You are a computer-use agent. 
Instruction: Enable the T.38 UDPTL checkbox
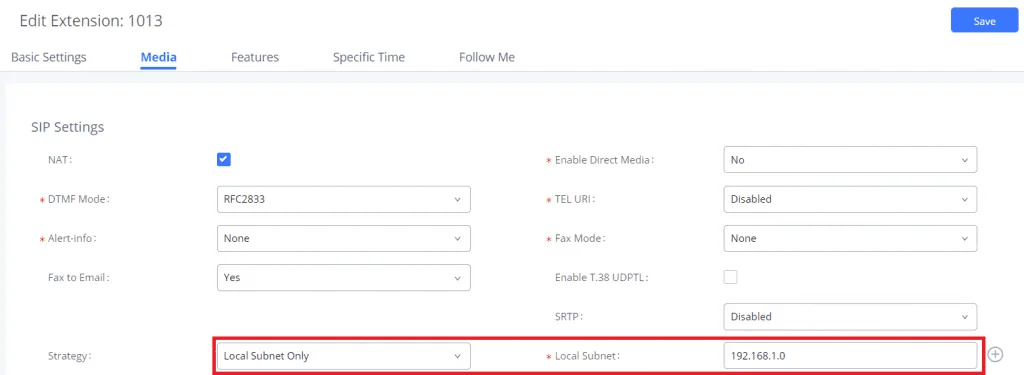pos(730,277)
